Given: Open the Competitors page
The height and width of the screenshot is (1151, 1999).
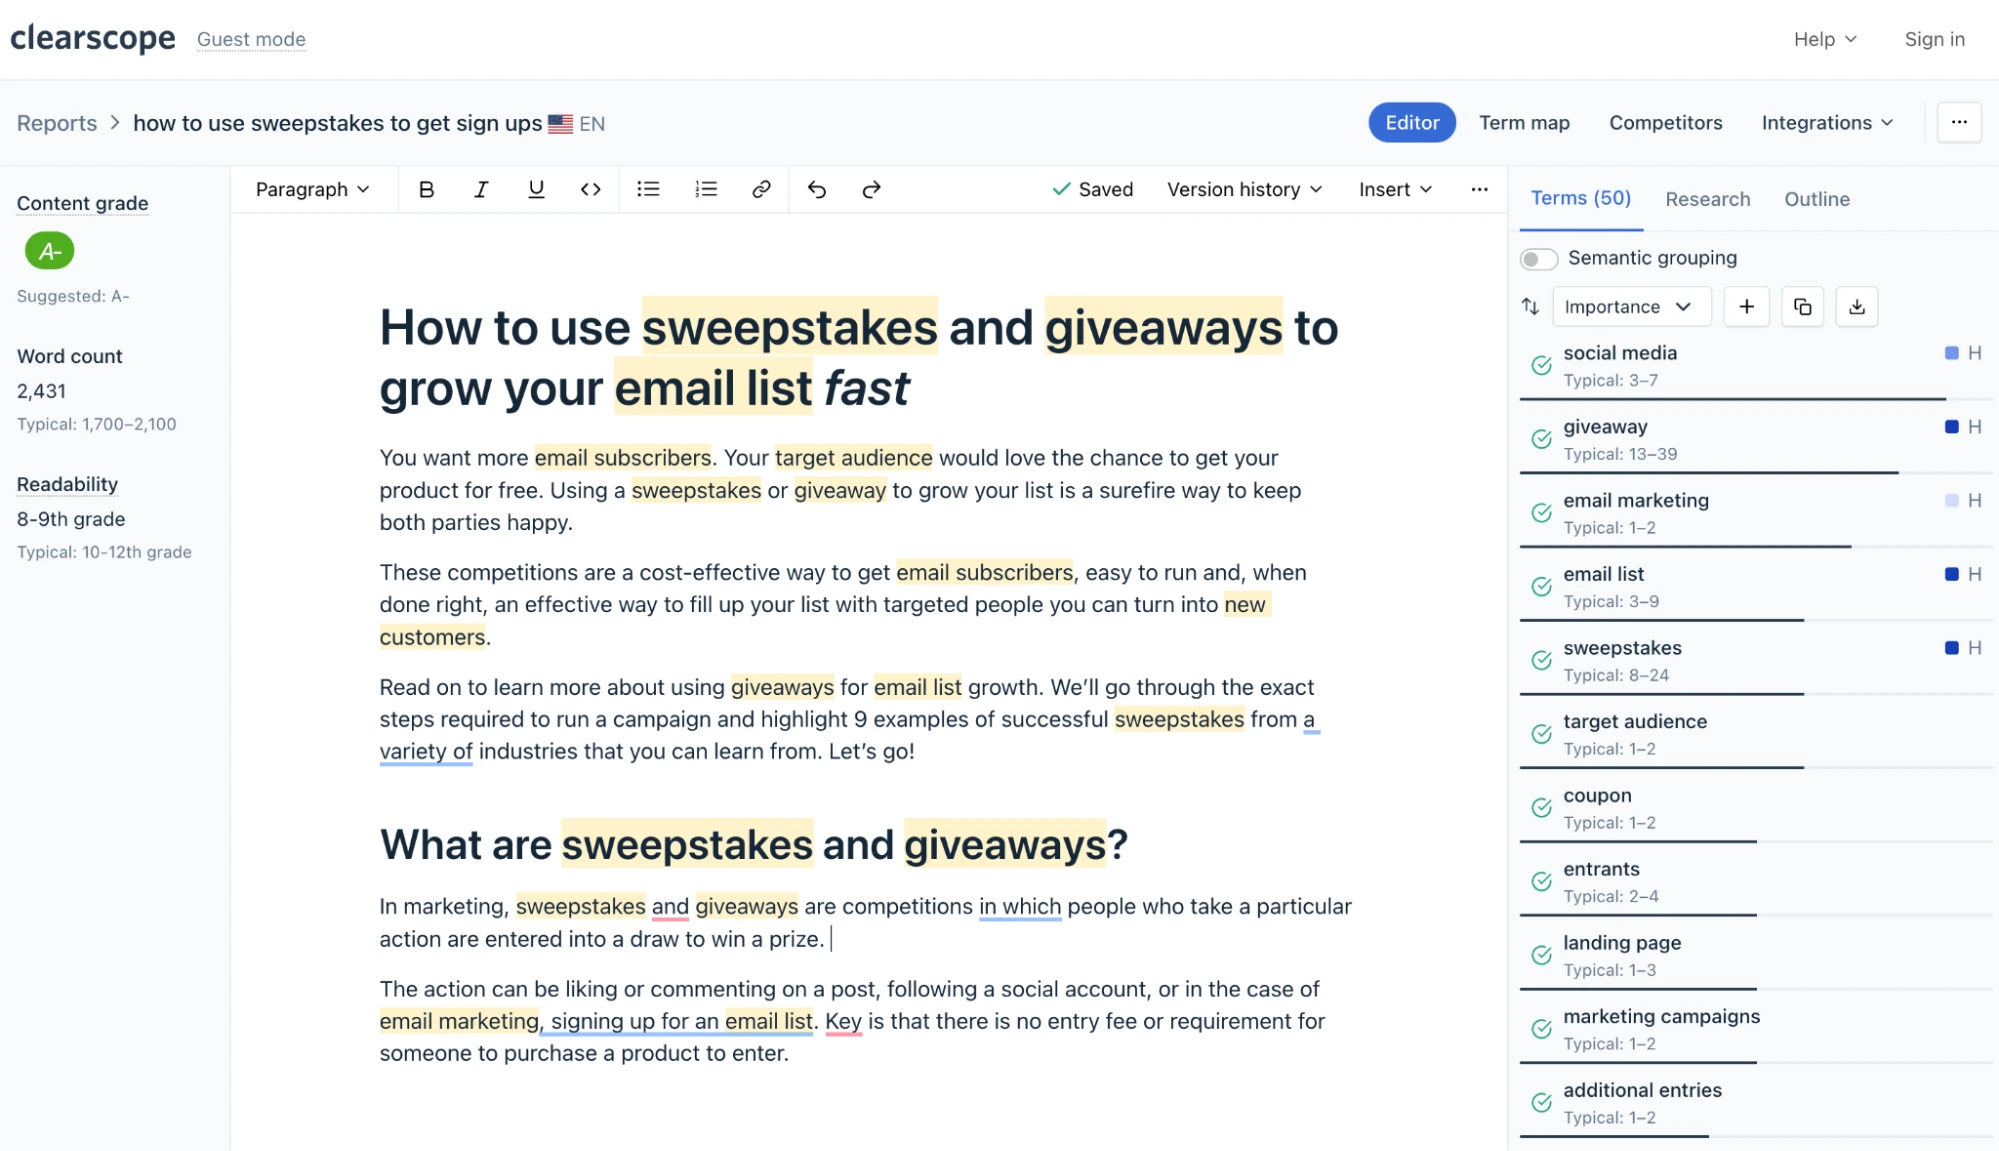Looking at the screenshot, I should pos(1665,122).
